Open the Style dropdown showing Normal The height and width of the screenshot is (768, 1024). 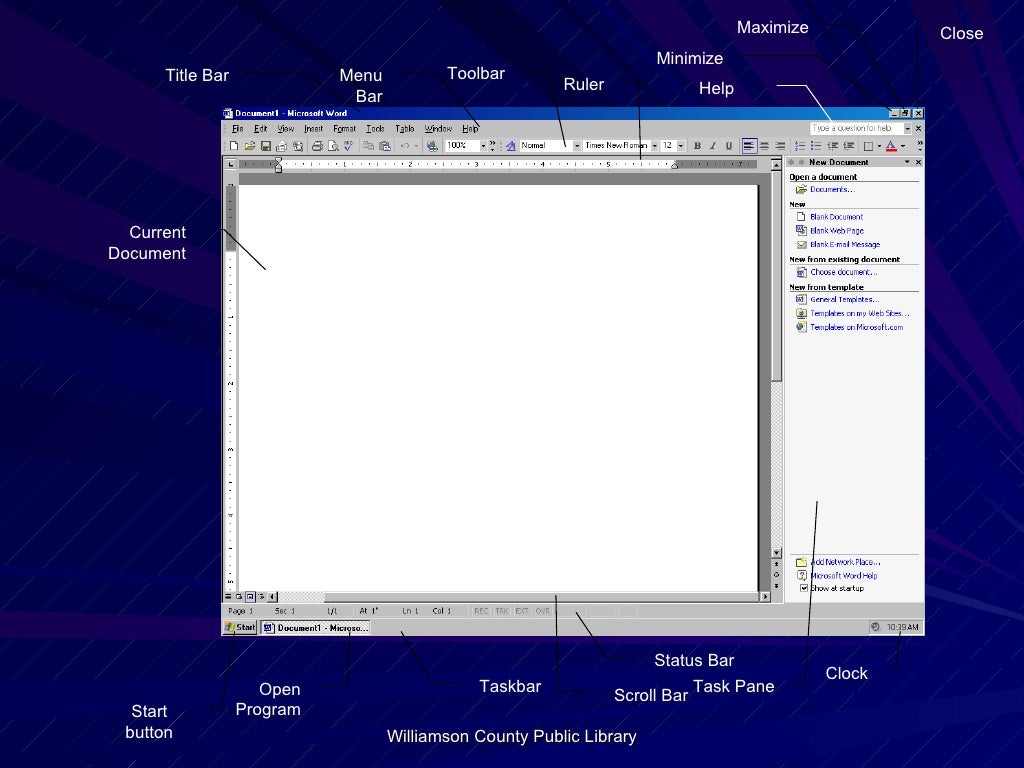pos(577,146)
